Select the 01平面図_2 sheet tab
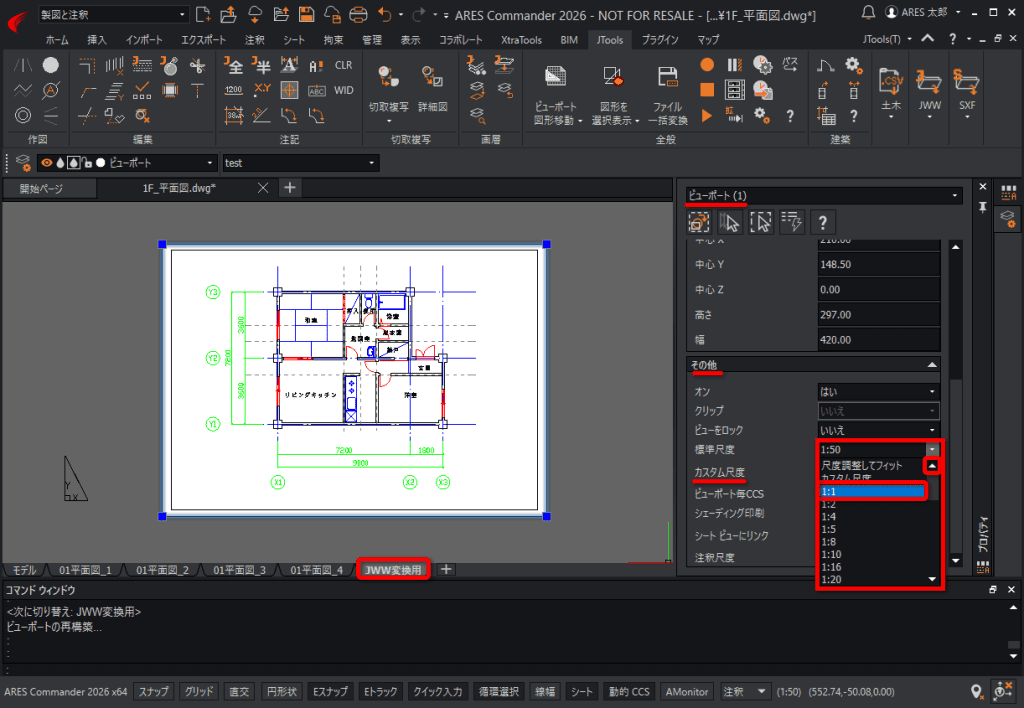This screenshot has height=708, width=1024. pos(164,570)
